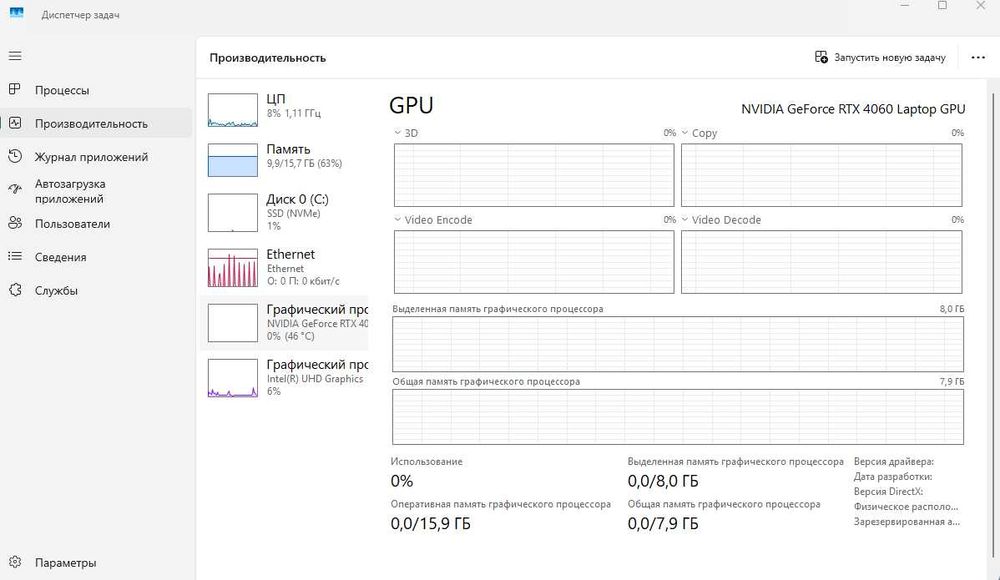Open the Службы services icon

15,291
